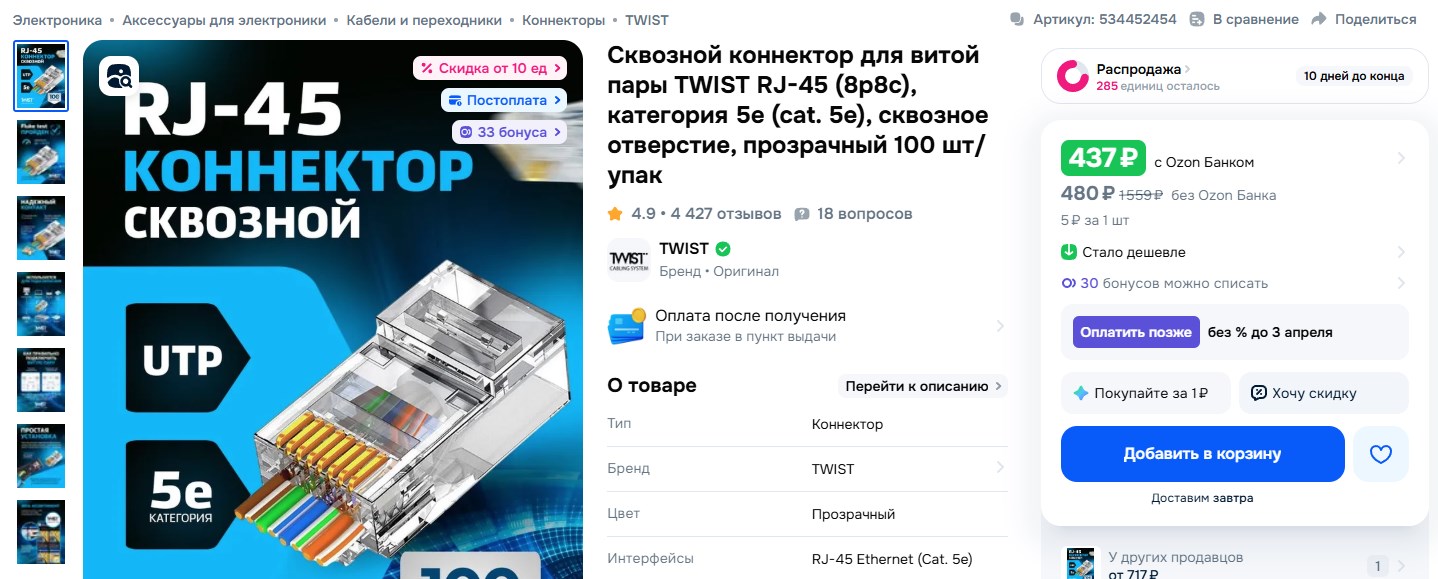Click the Хочу скидку button

[1324, 393]
